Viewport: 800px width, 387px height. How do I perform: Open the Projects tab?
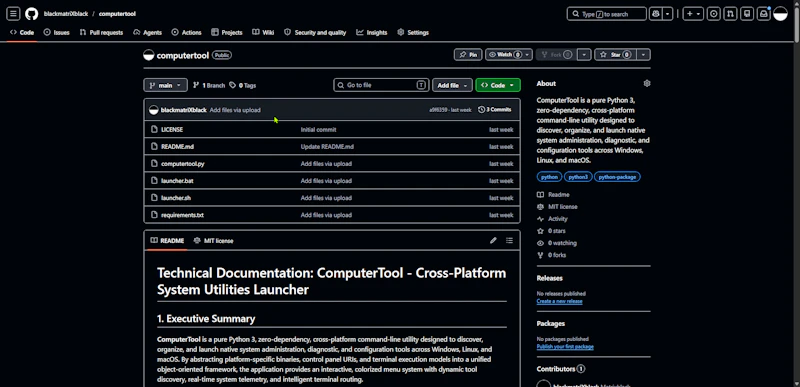coord(227,32)
